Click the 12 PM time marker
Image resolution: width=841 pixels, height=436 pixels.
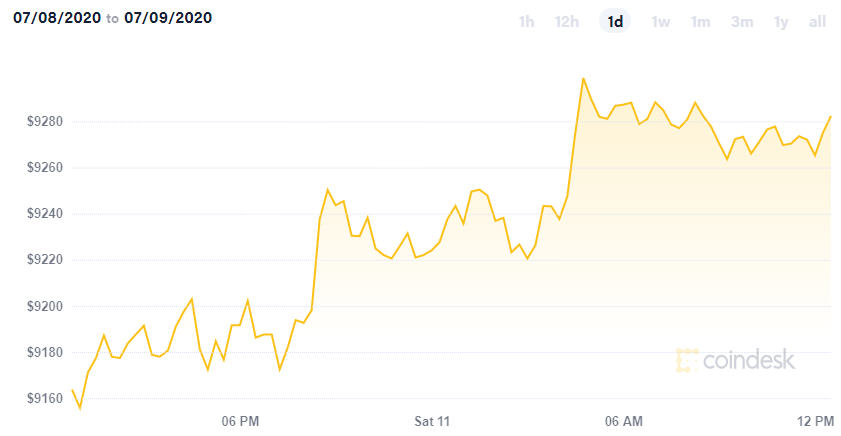coord(815,422)
